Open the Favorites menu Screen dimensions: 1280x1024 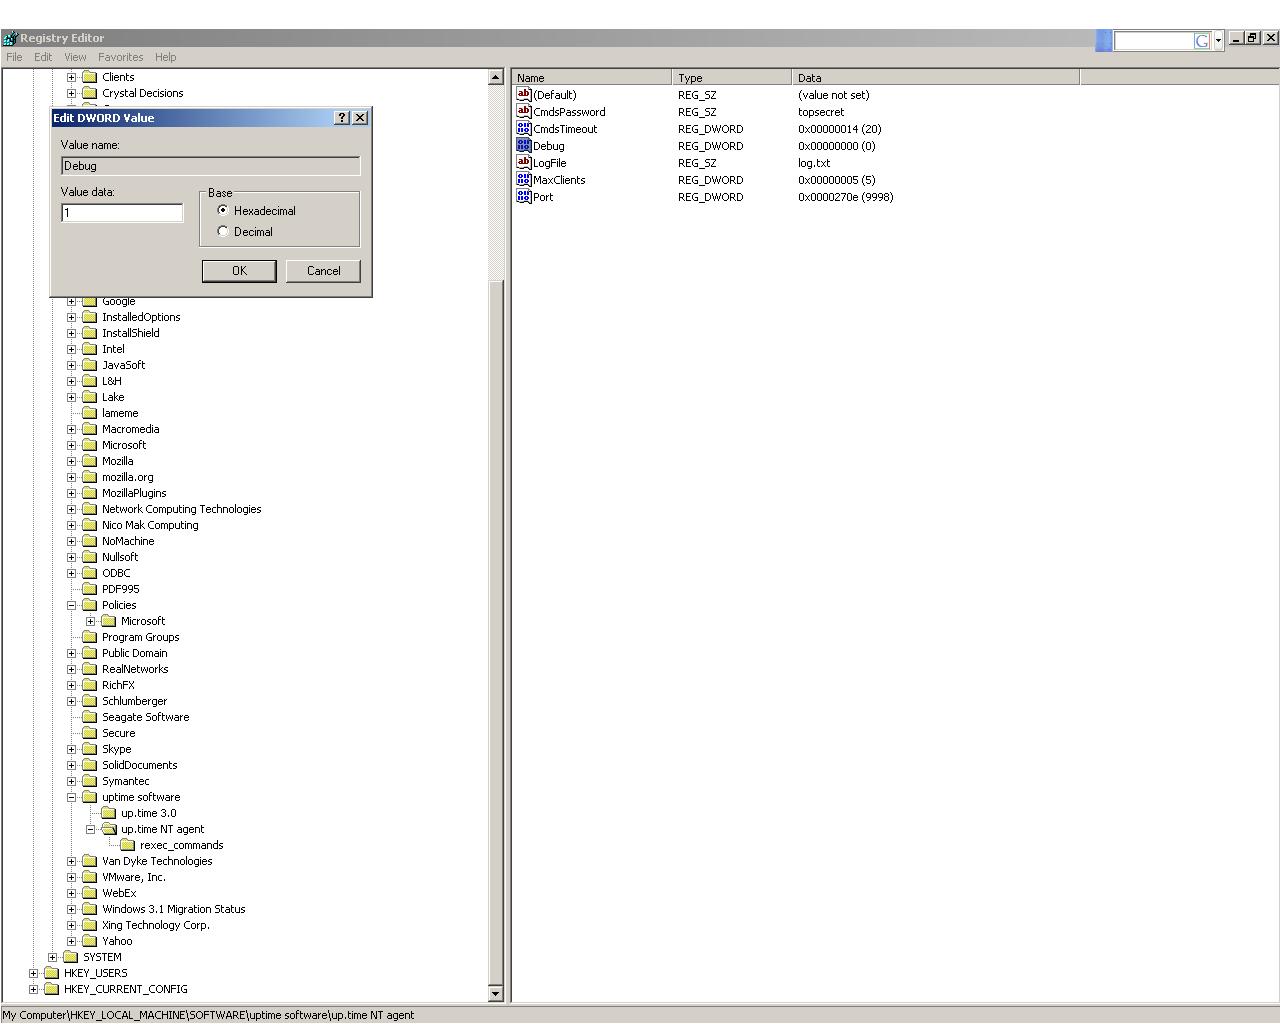point(120,57)
